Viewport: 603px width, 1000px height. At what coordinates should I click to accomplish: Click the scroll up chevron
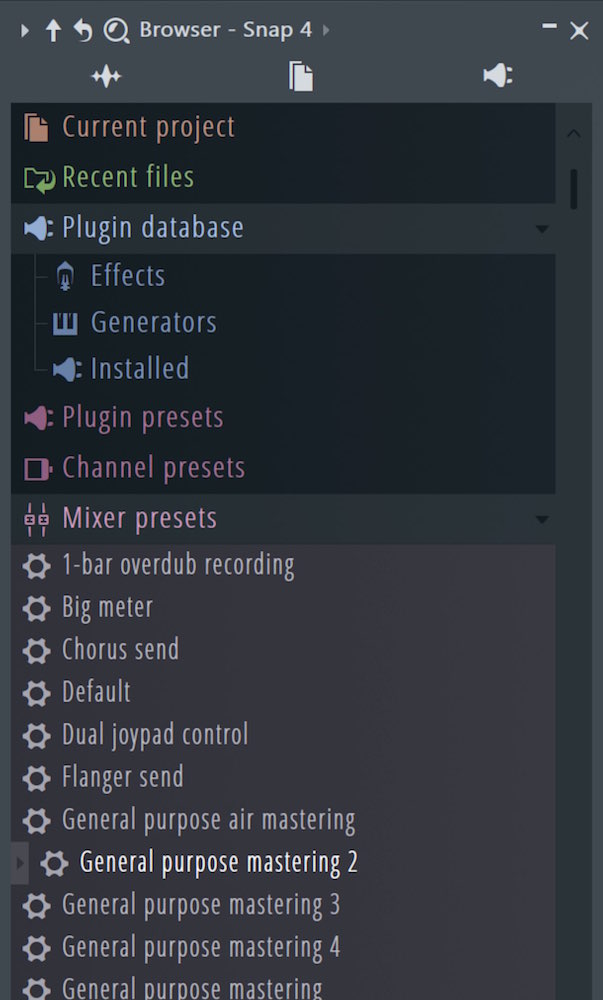coord(574,133)
